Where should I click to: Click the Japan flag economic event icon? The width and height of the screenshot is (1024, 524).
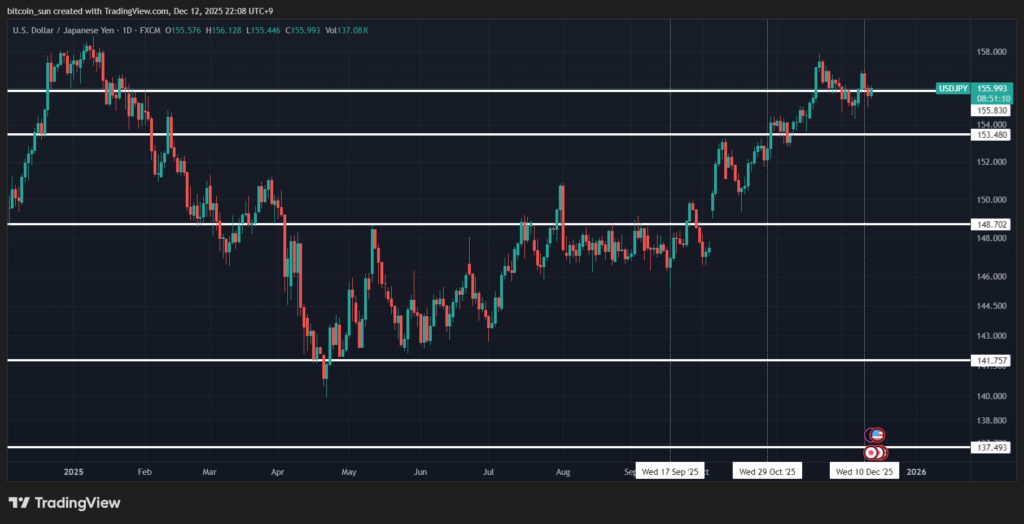coord(872,453)
